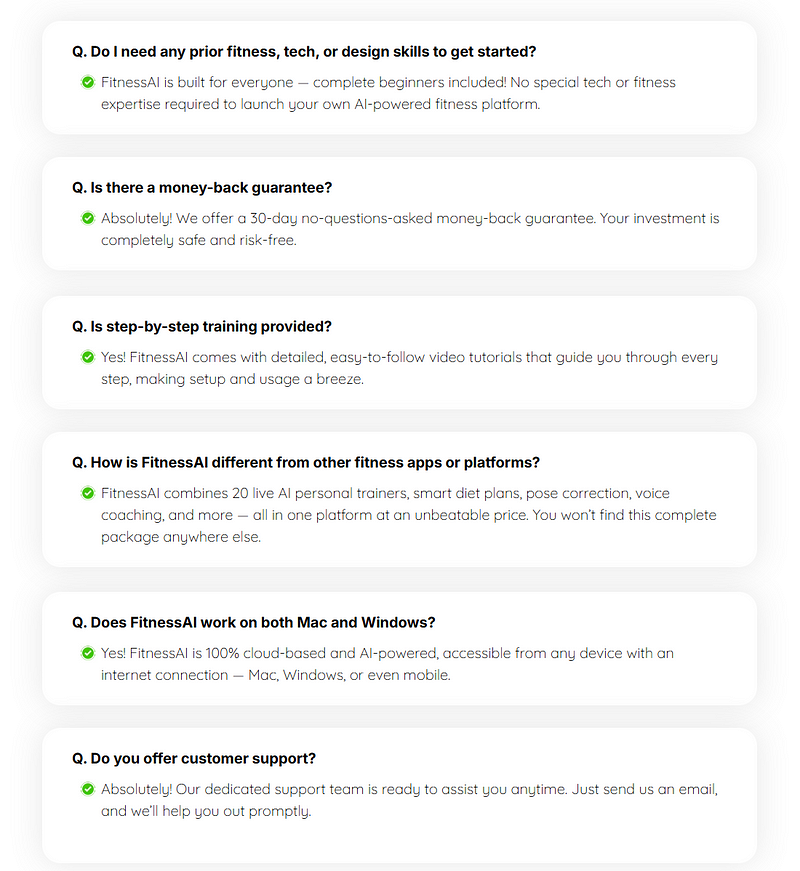Open the Mac and Windows question

(x=253, y=623)
